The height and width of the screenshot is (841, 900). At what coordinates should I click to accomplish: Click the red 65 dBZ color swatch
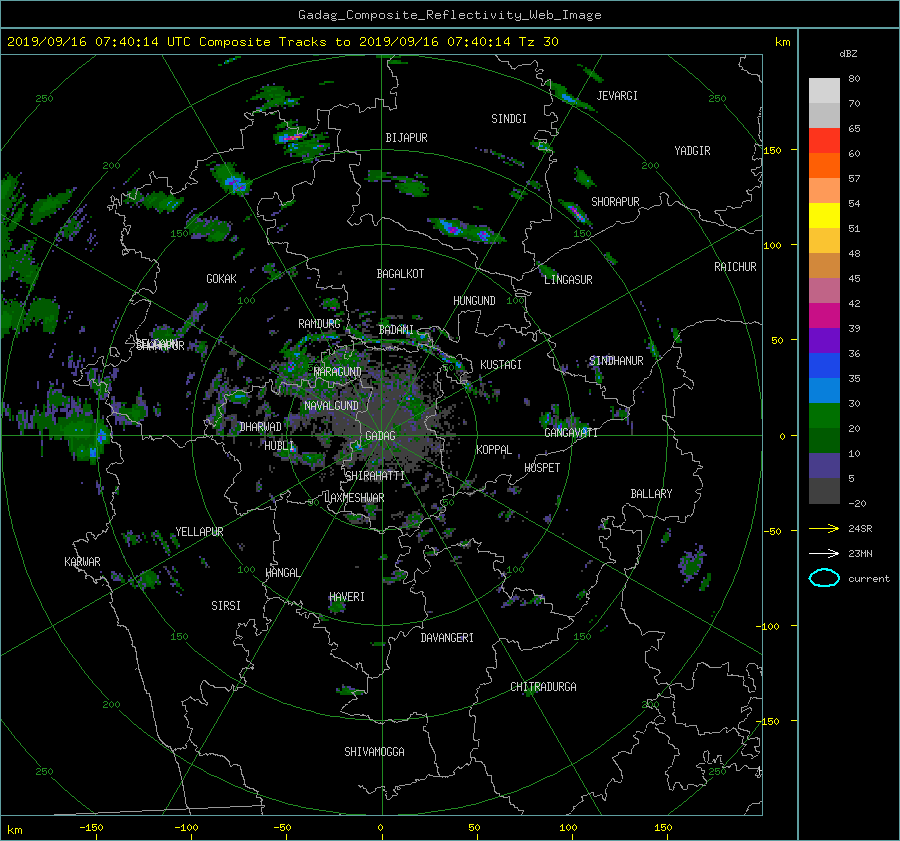click(x=824, y=140)
